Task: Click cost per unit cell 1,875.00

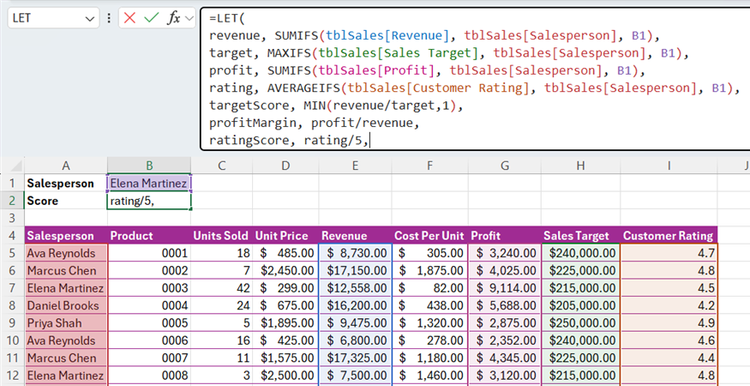Action: click(430, 271)
